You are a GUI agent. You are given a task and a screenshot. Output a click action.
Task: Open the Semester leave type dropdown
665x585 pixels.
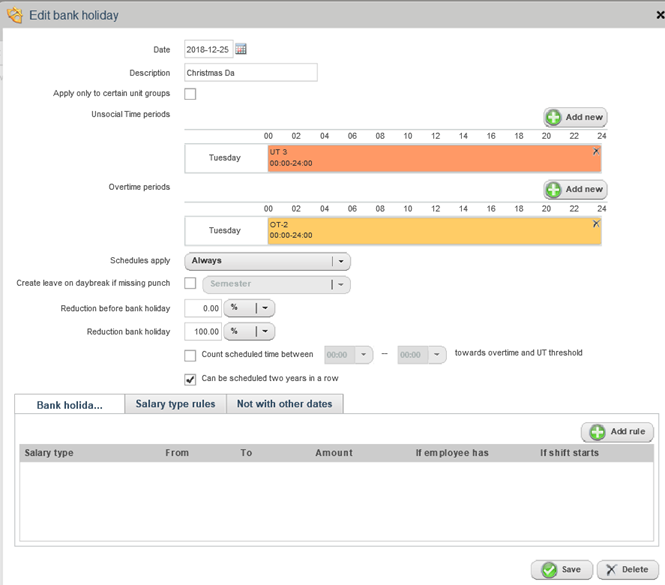point(277,285)
